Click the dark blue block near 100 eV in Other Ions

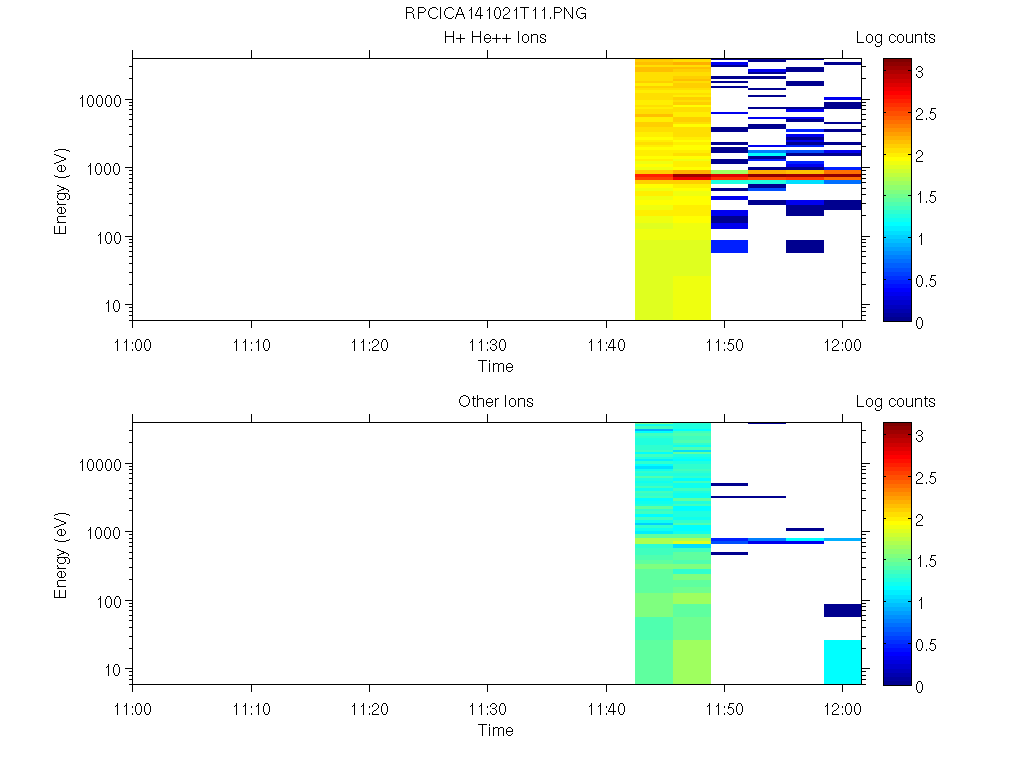(x=842, y=611)
